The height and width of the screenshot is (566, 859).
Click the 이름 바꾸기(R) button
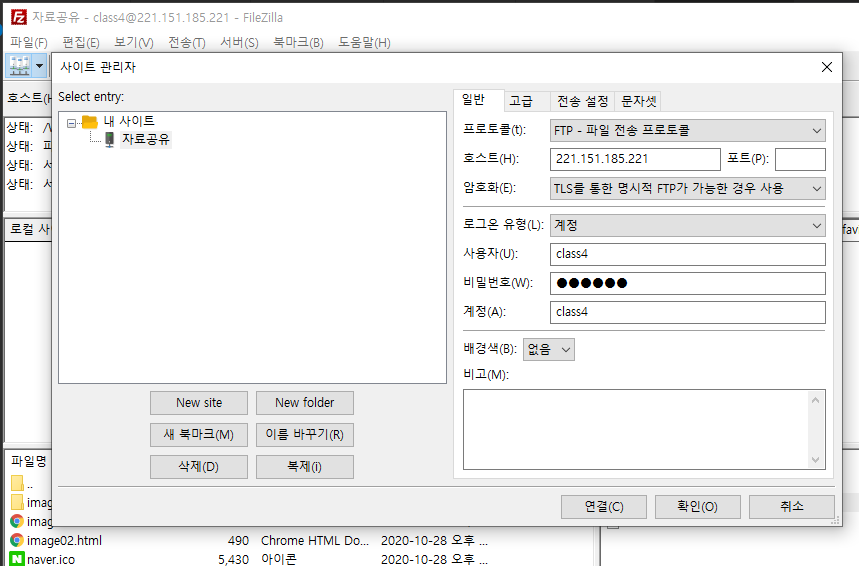(305, 434)
